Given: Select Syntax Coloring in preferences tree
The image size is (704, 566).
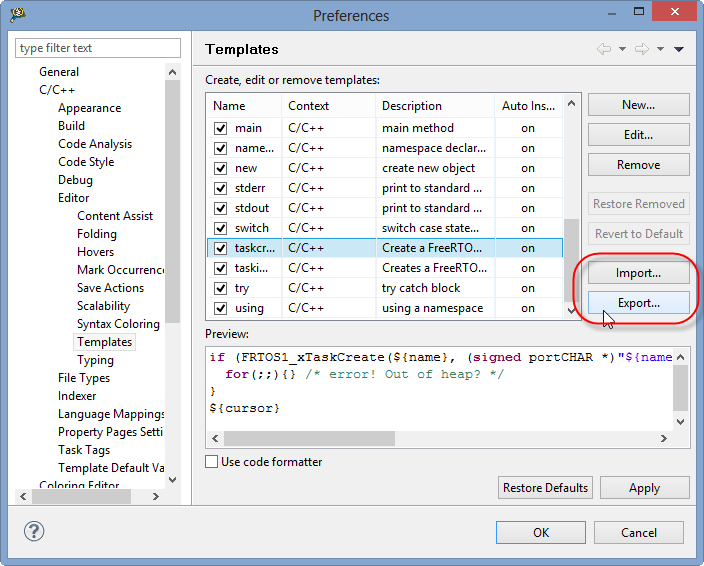Looking at the screenshot, I should click(x=118, y=324).
